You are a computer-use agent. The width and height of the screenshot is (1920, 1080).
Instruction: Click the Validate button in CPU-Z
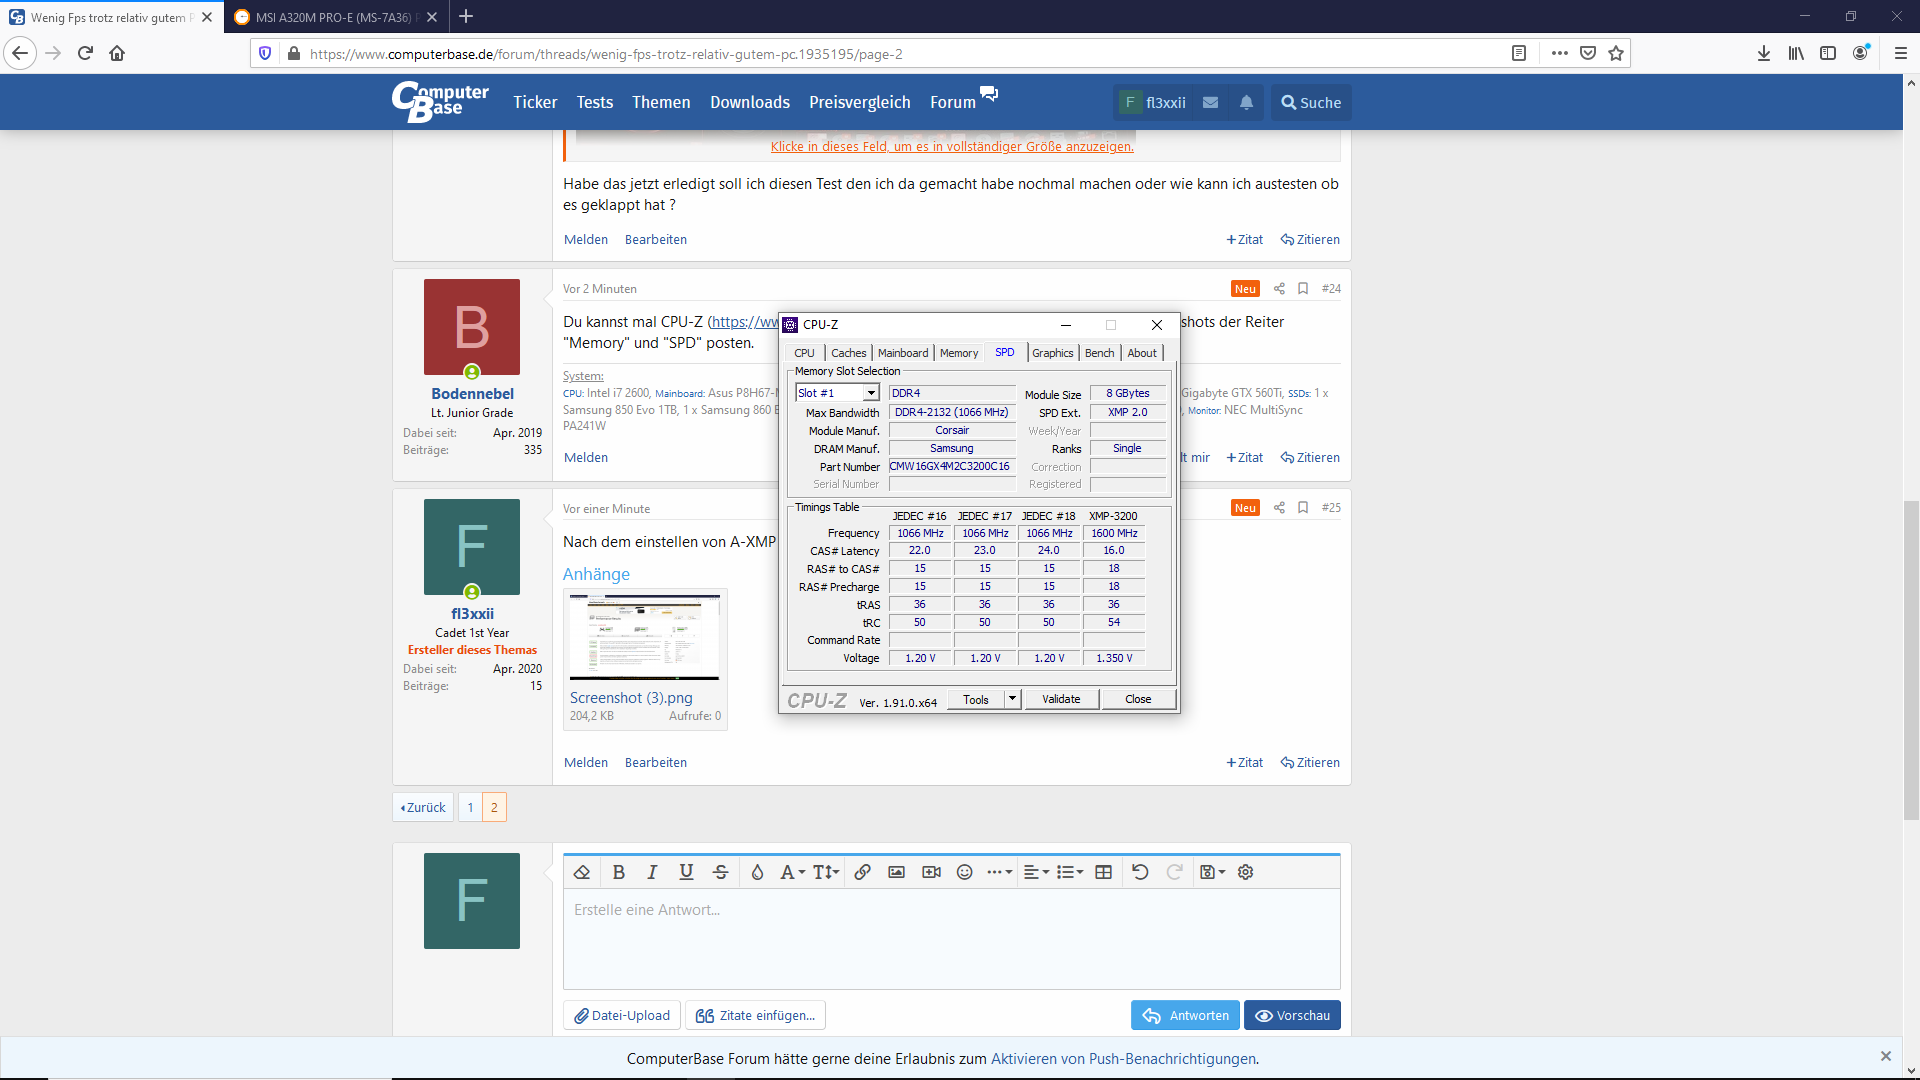[x=1060, y=699]
